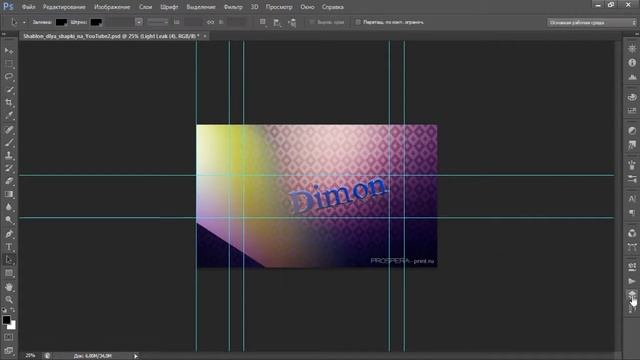
Task: Open the Histogram panel icon
Action: [x=632, y=77]
